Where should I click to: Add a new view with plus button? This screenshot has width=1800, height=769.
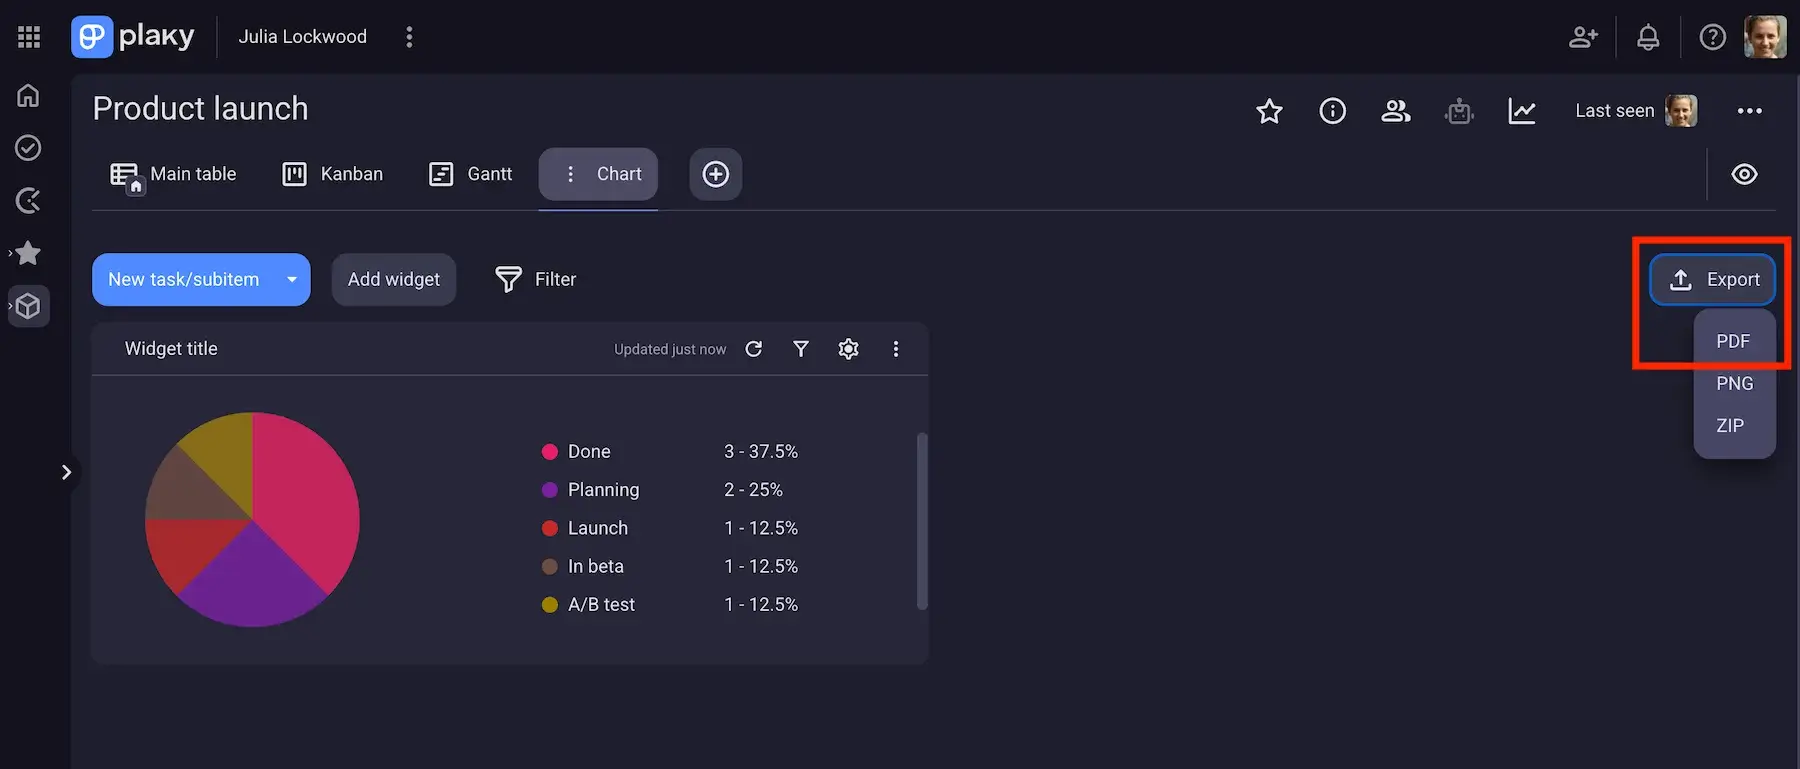716,174
